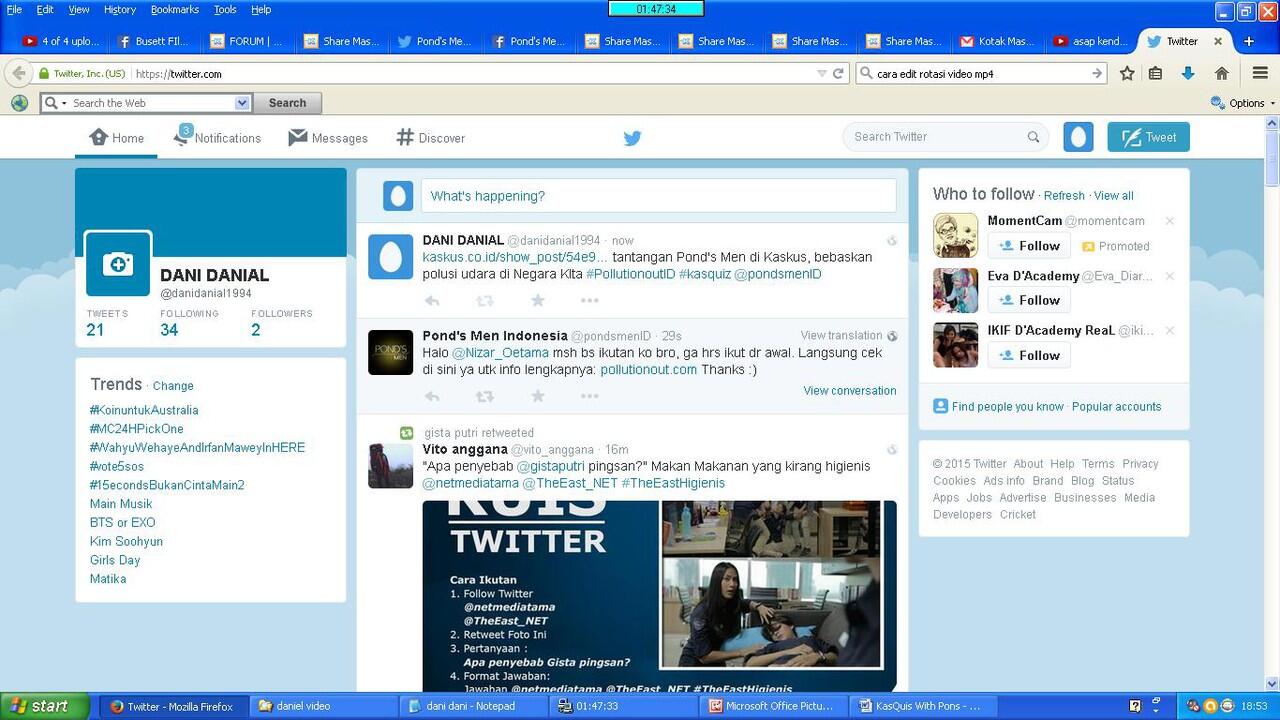Open dani dani Notepad from taskbar

coord(470,706)
